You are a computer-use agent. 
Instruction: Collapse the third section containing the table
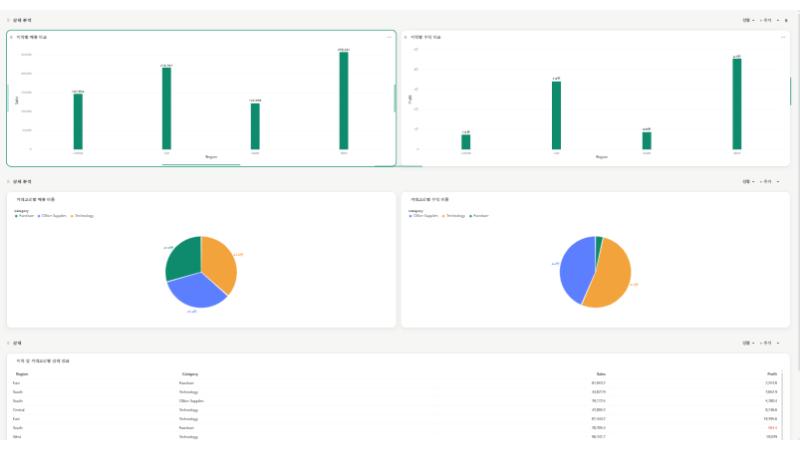tap(9, 343)
